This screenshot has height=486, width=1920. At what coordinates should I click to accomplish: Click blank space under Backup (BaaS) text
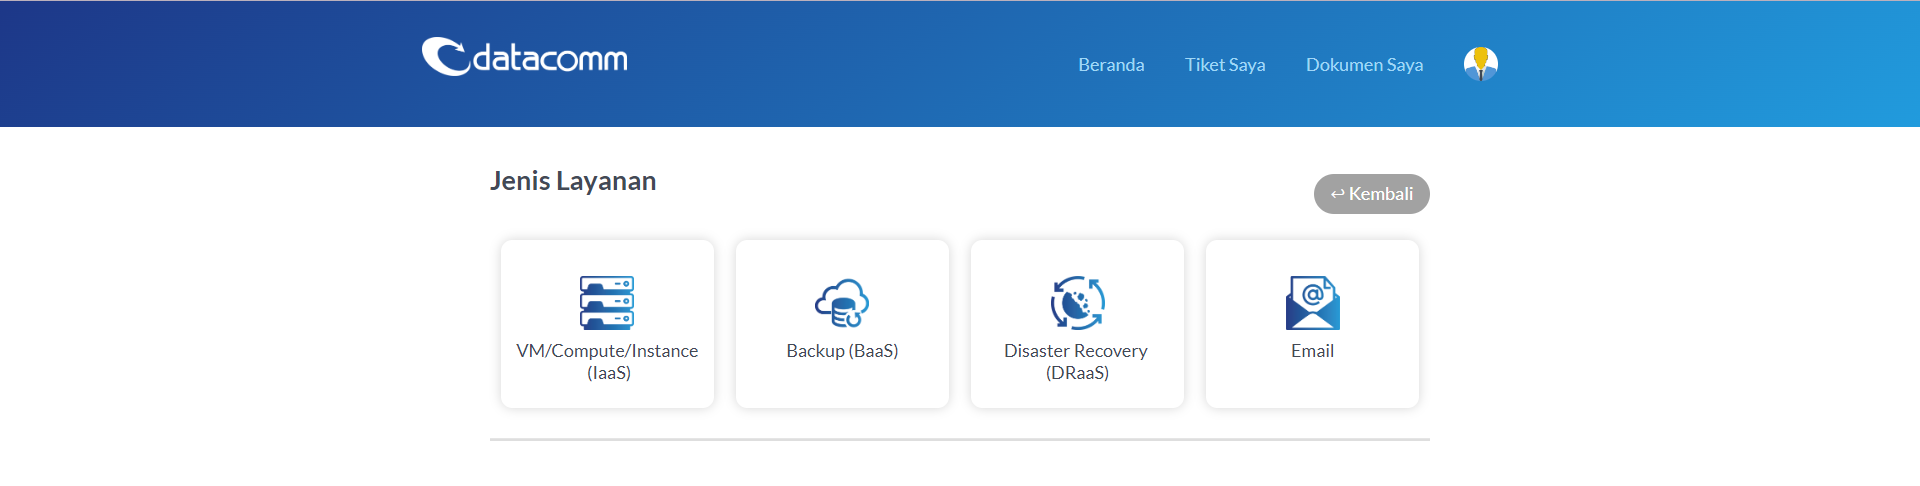coord(842,386)
